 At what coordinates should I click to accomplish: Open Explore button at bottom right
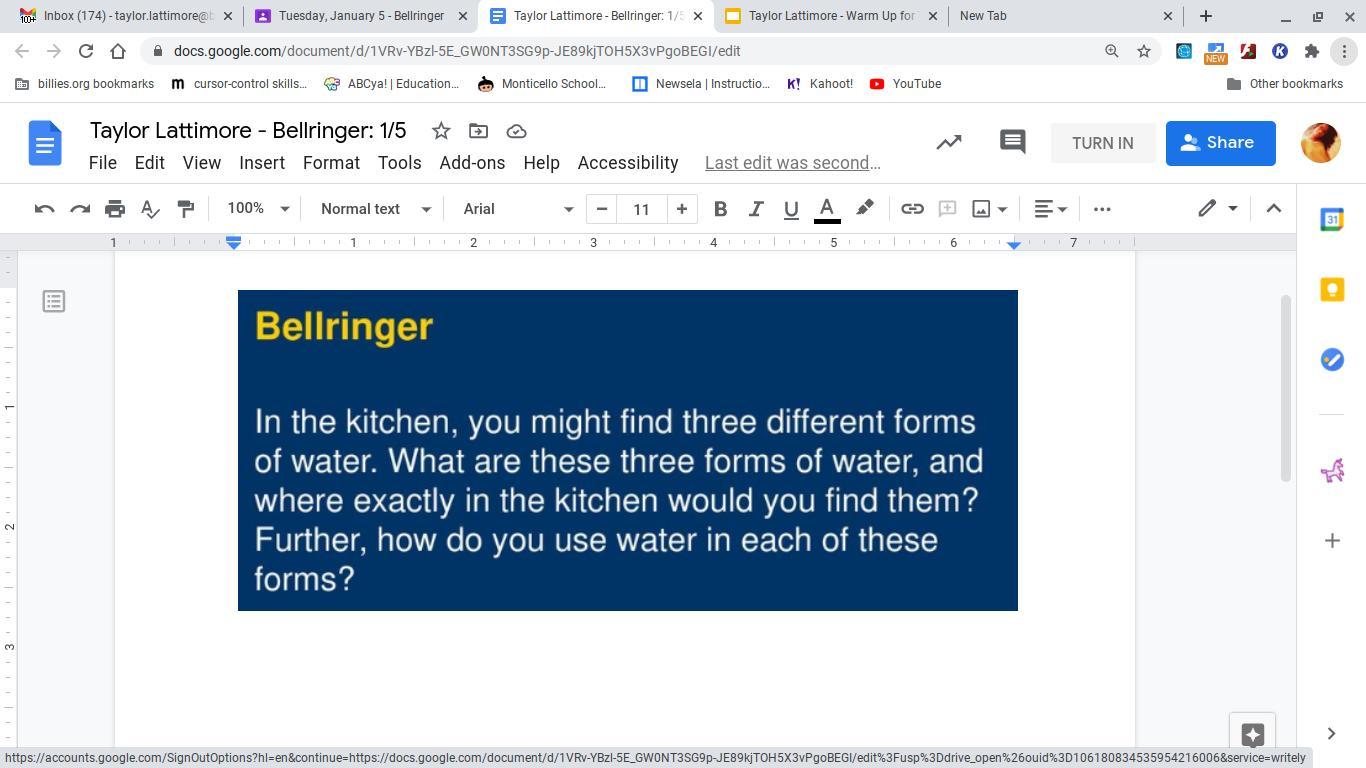click(x=1252, y=735)
